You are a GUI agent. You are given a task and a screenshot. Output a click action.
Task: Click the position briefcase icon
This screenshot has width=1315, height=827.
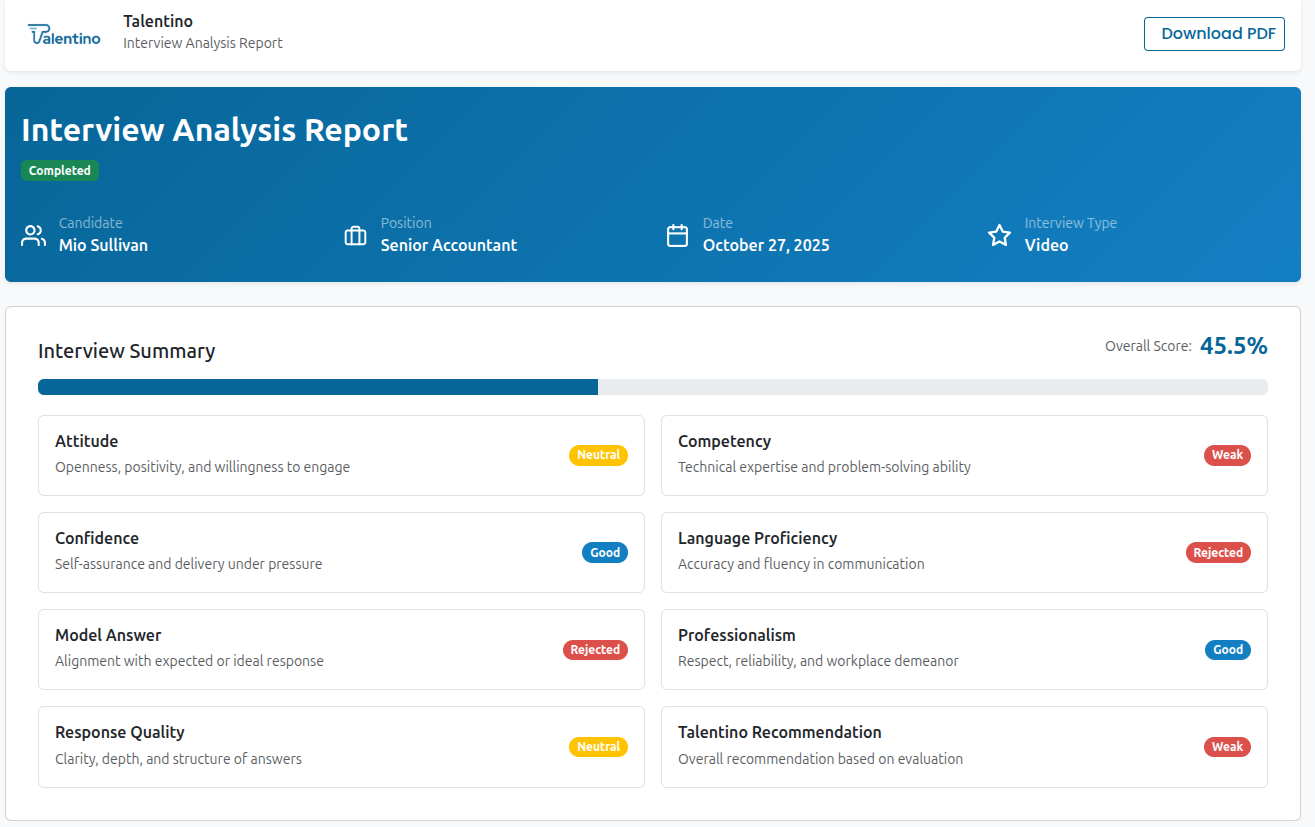(355, 236)
